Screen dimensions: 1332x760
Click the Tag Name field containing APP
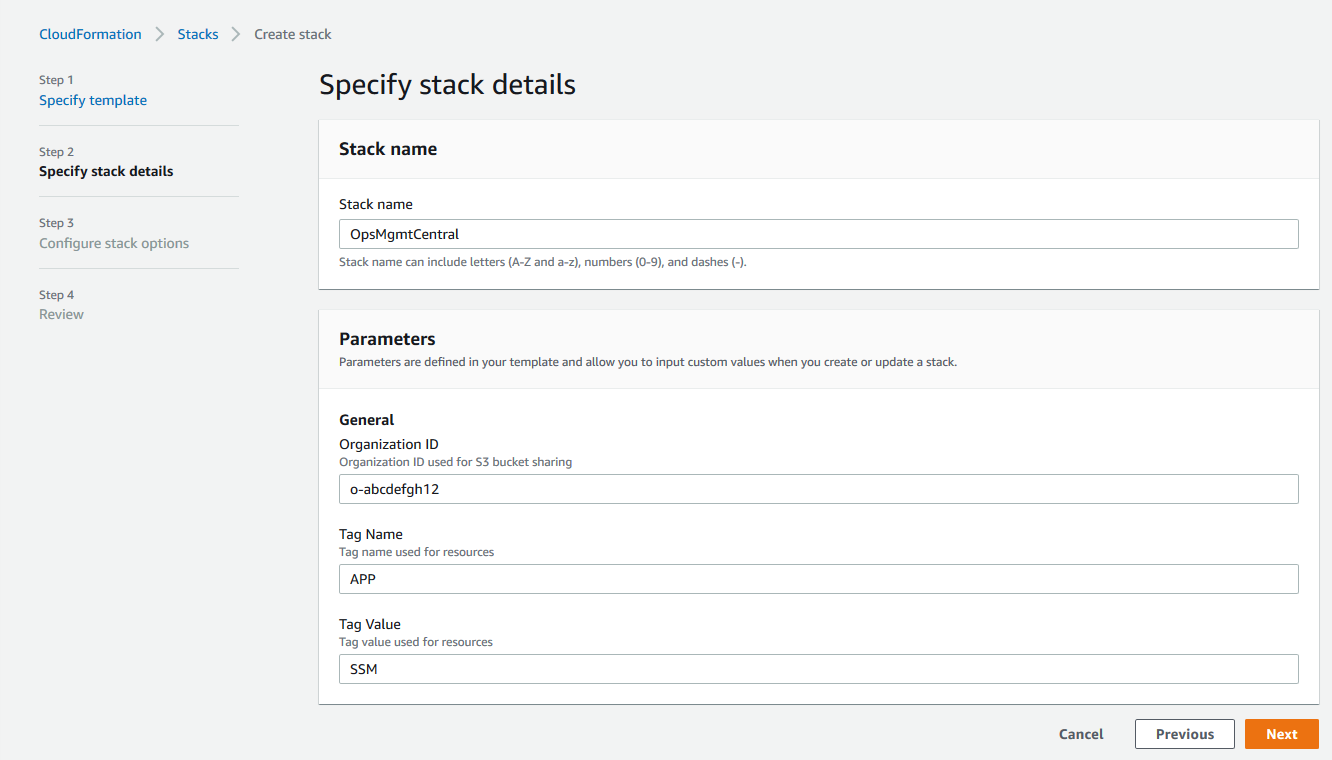(x=819, y=579)
